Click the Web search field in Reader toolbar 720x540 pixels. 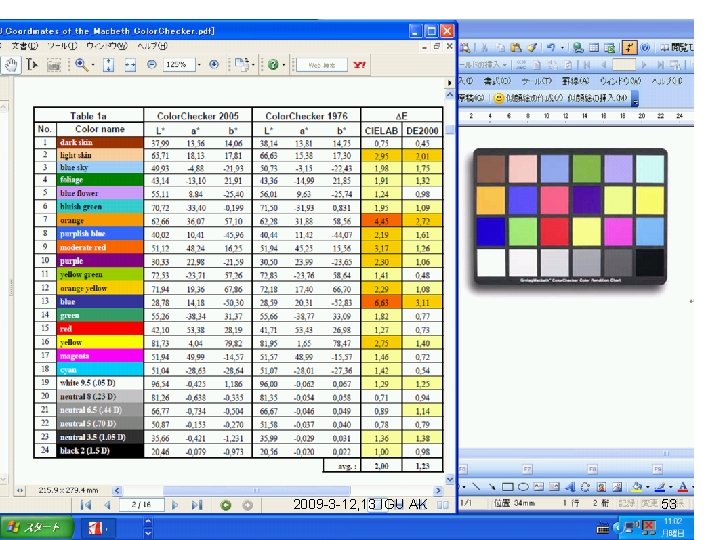click(x=322, y=65)
